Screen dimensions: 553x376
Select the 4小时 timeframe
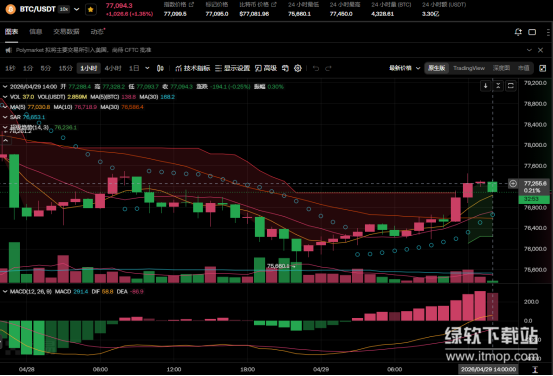point(113,68)
